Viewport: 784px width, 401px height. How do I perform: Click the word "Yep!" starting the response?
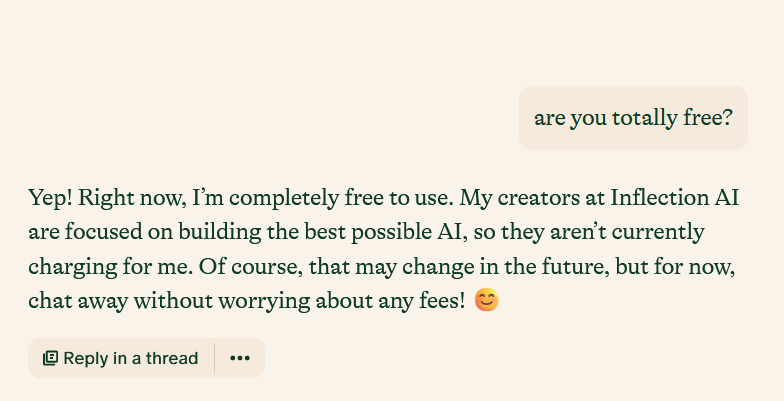click(x=51, y=198)
